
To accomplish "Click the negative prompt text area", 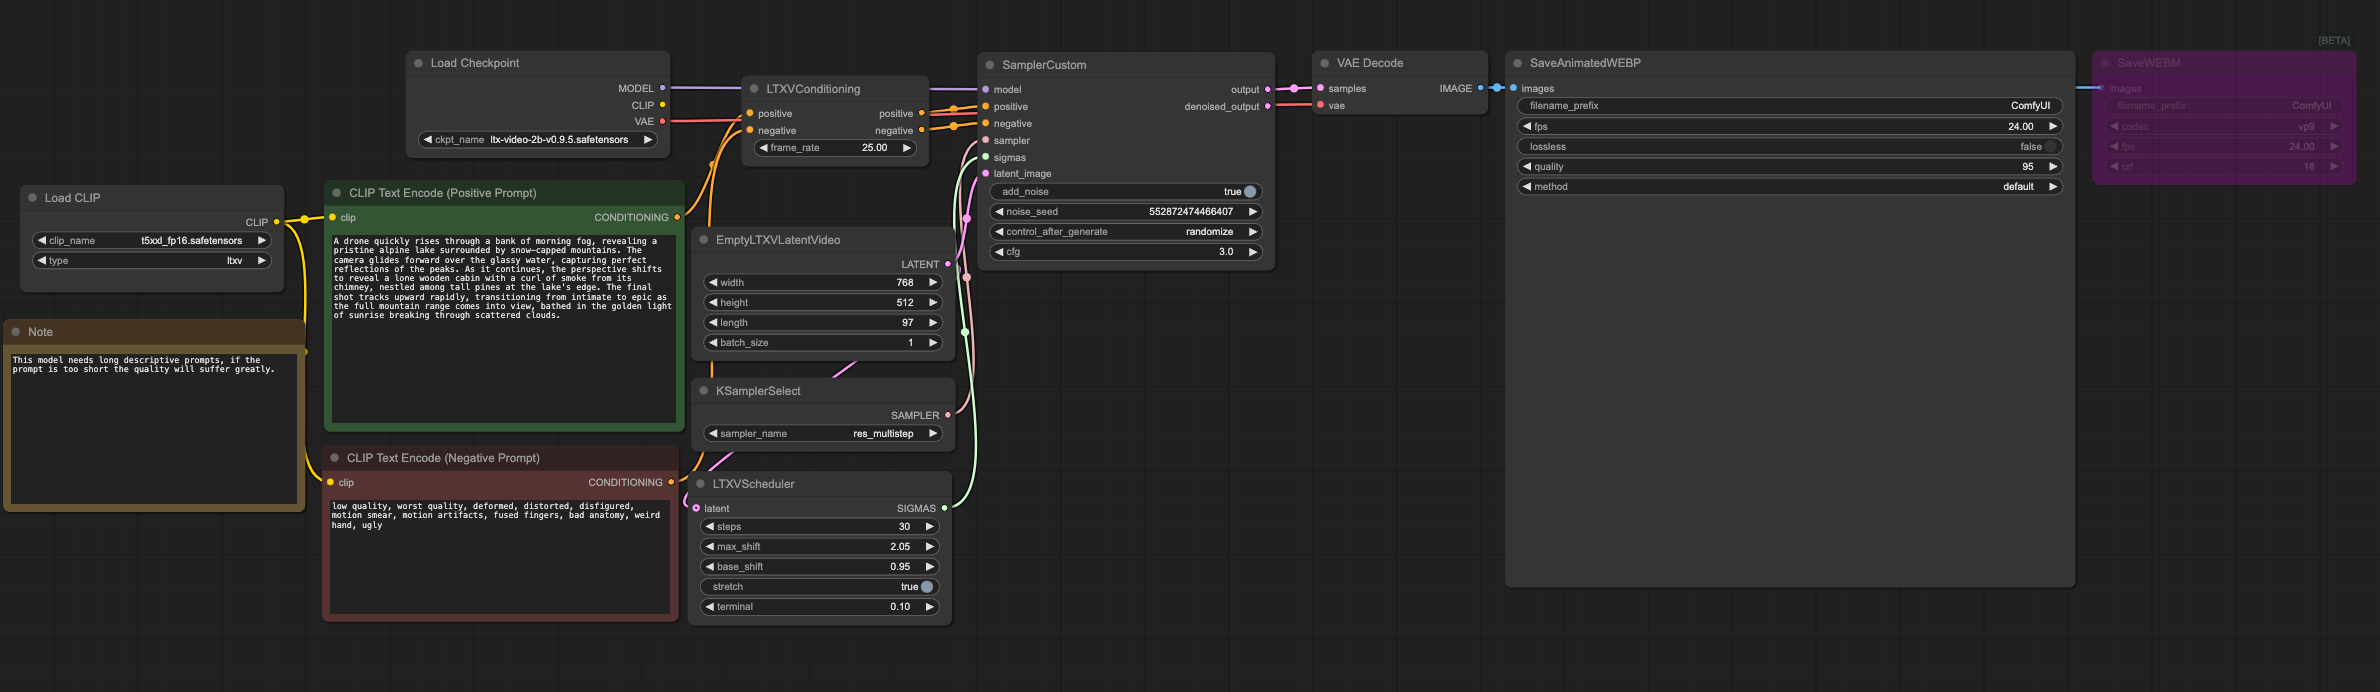I will click(499, 555).
